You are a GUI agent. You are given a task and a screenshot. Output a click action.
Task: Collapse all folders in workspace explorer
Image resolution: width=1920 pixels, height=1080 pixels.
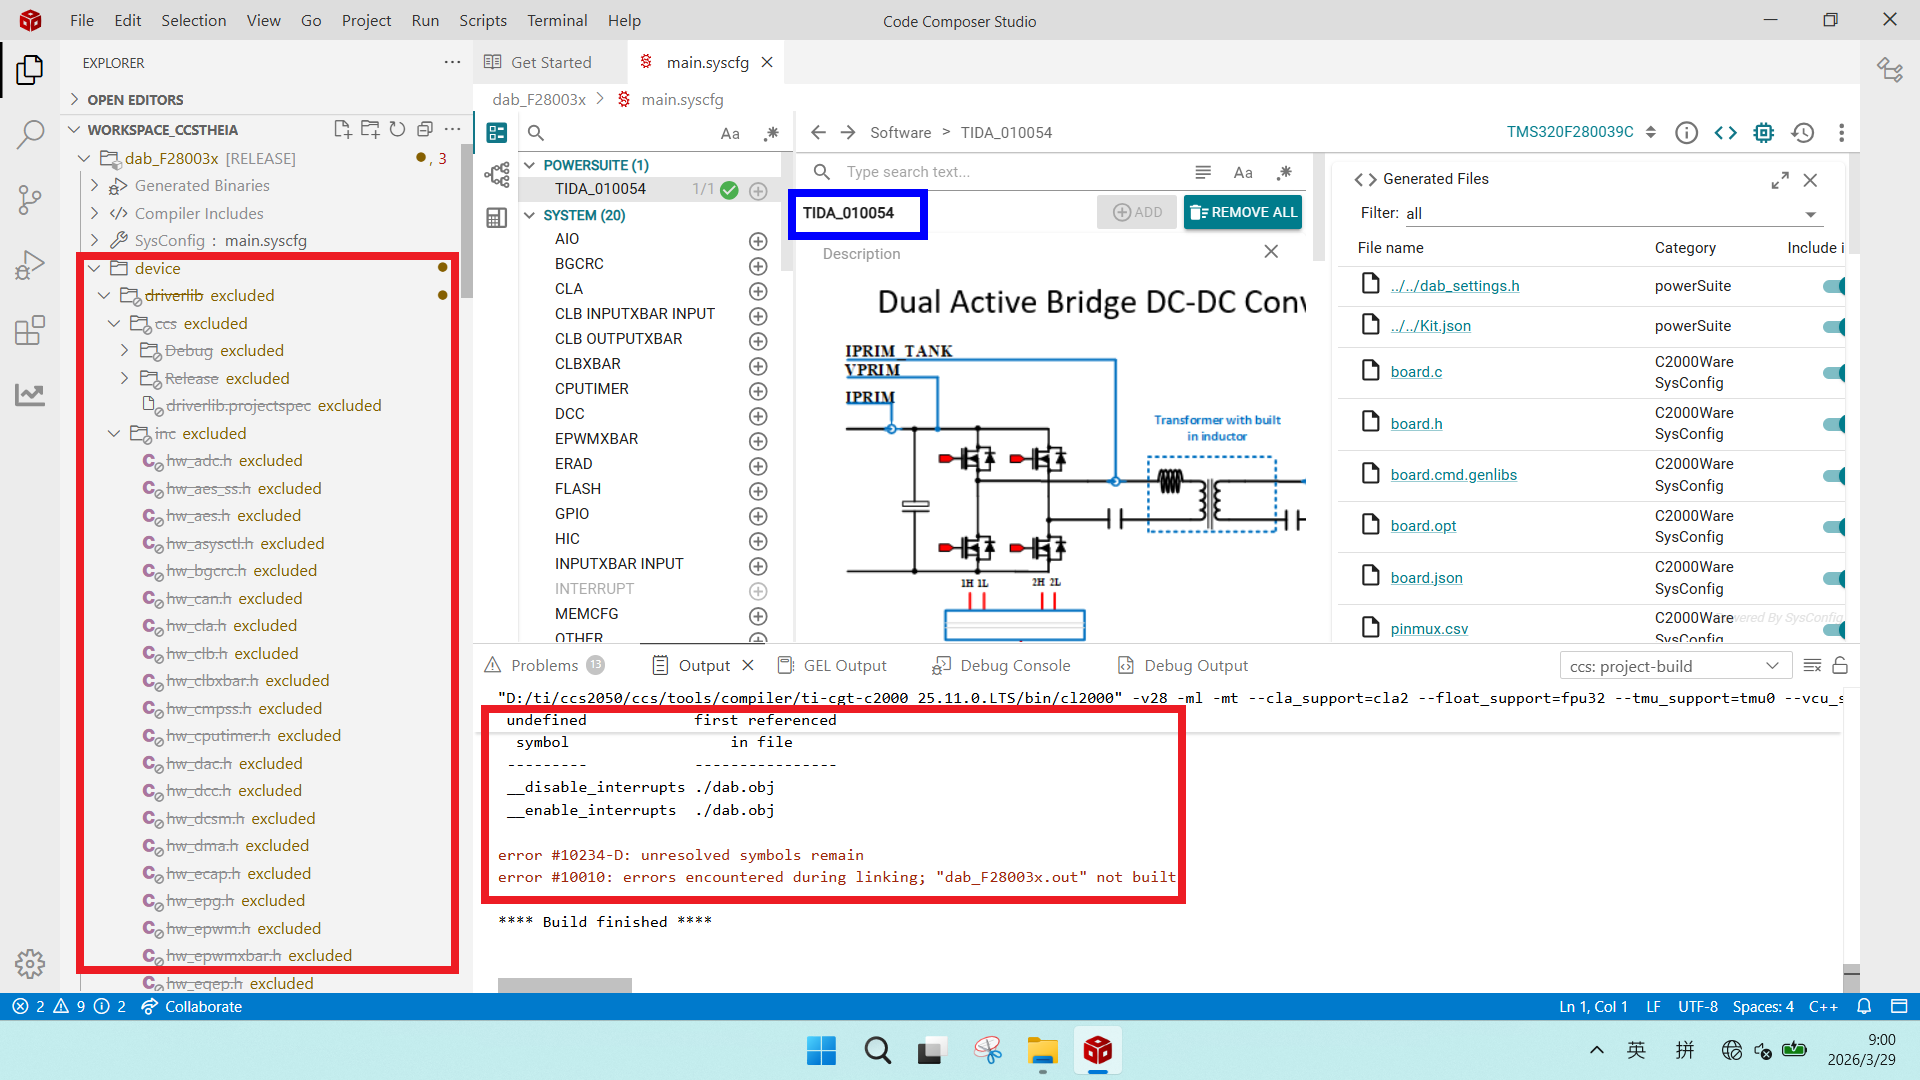tap(425, 129)
